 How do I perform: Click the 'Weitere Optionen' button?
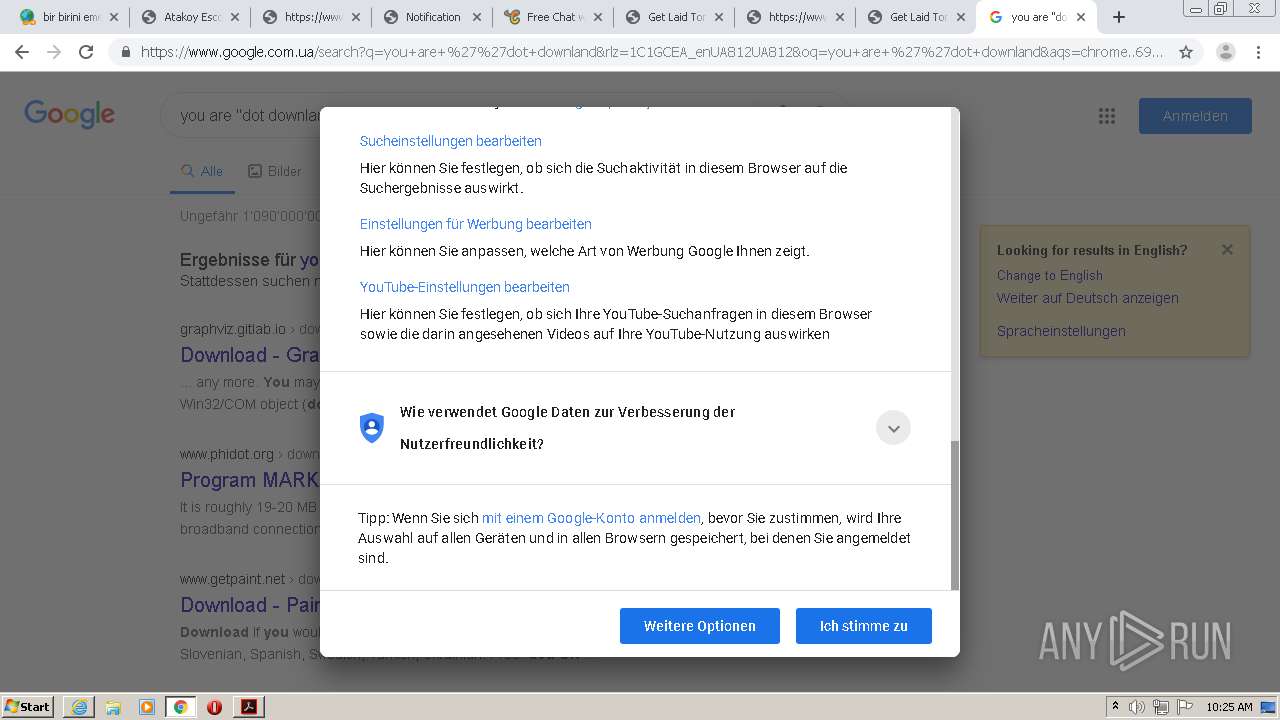click(700, 626)
